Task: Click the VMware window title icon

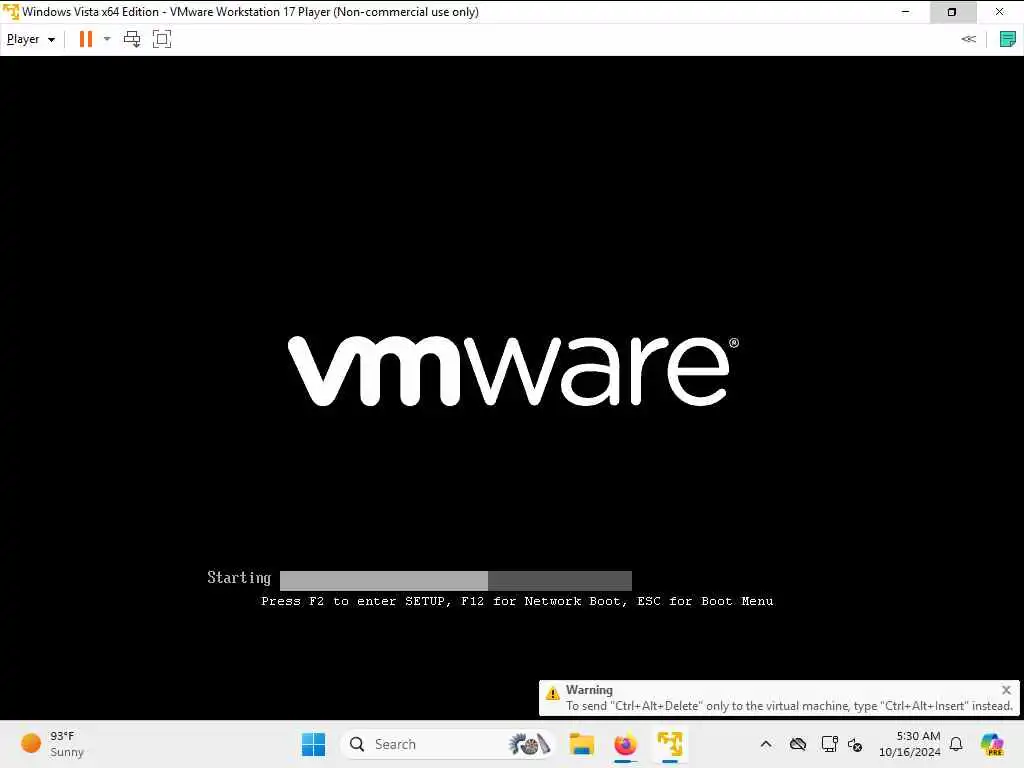Action: tap(10, 12)
